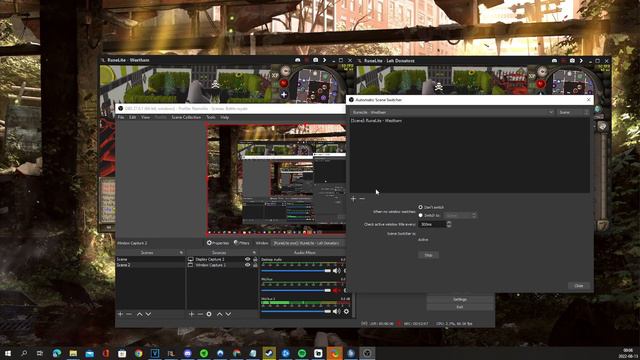
Task: Open Switch to scene dropdown
Action: [x=460, y=216]
